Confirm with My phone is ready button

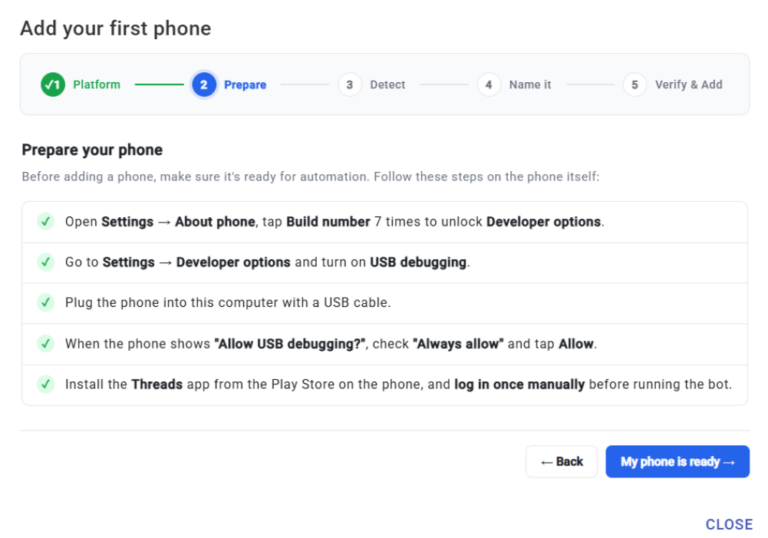click(677, 462)
